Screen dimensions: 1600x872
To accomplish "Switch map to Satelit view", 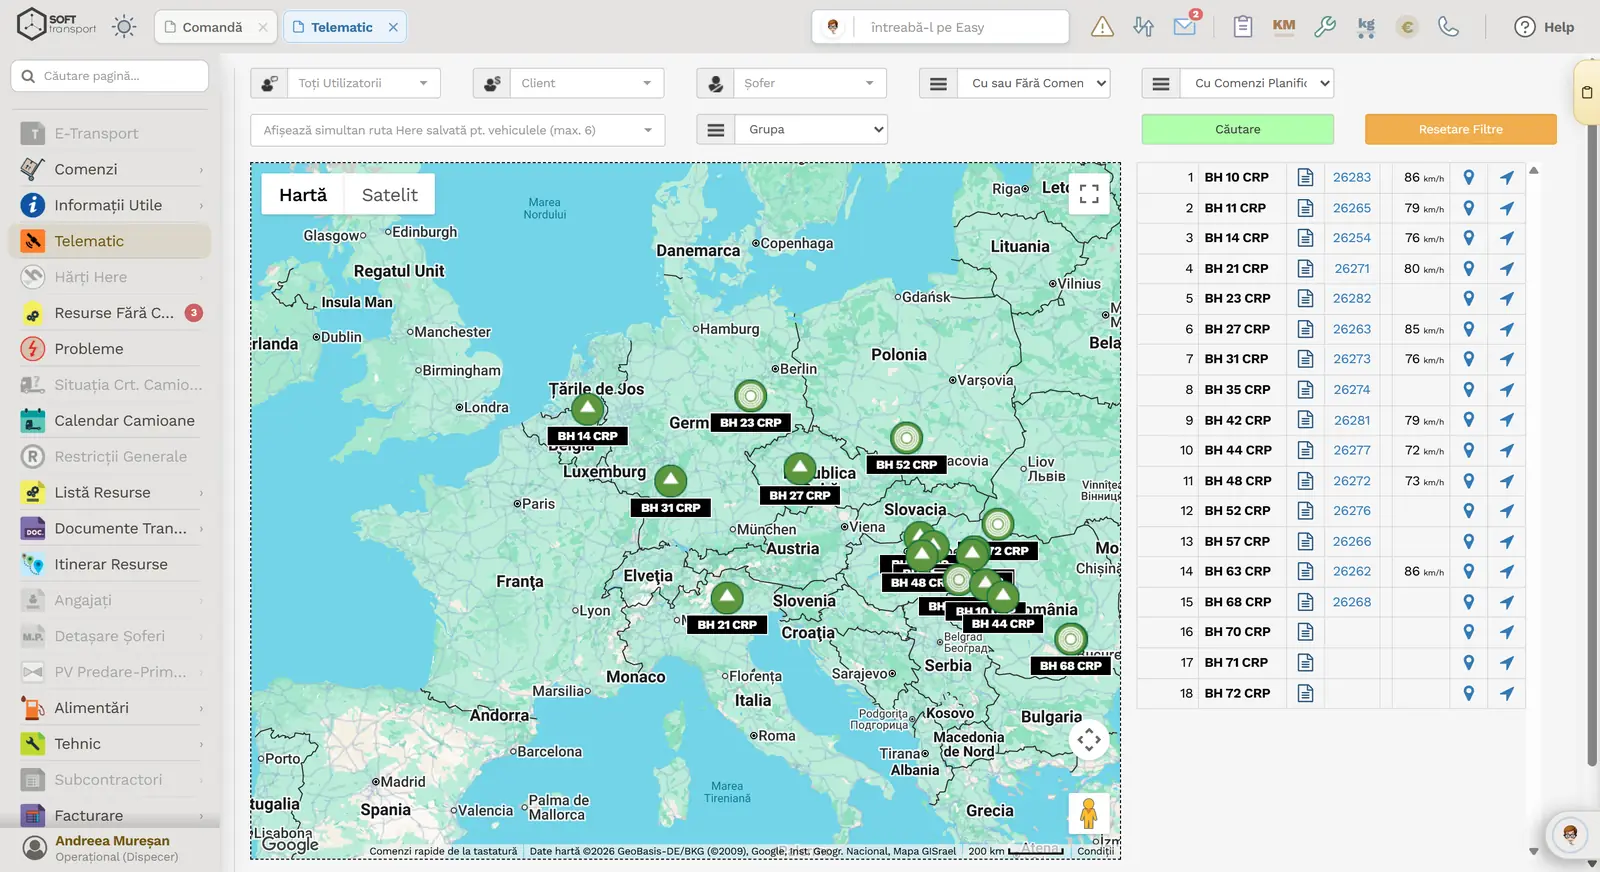I will (x=390, y=195).
